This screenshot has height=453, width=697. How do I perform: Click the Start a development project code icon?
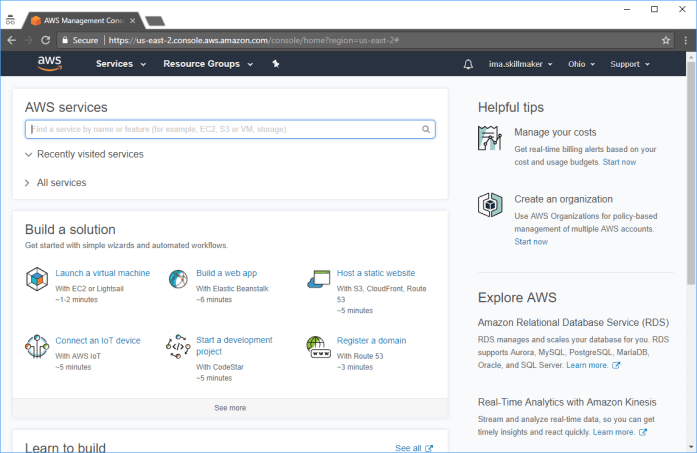click(x=178, y=346)
